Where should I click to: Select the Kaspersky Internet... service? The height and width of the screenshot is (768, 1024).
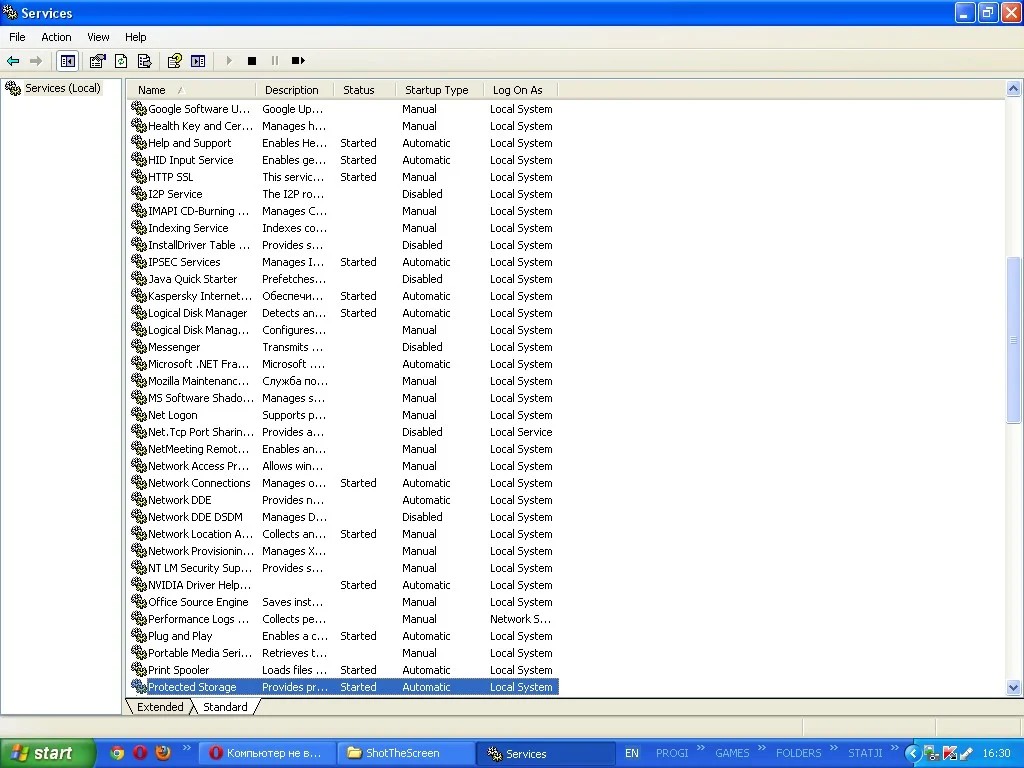click(x=344, y=296)
